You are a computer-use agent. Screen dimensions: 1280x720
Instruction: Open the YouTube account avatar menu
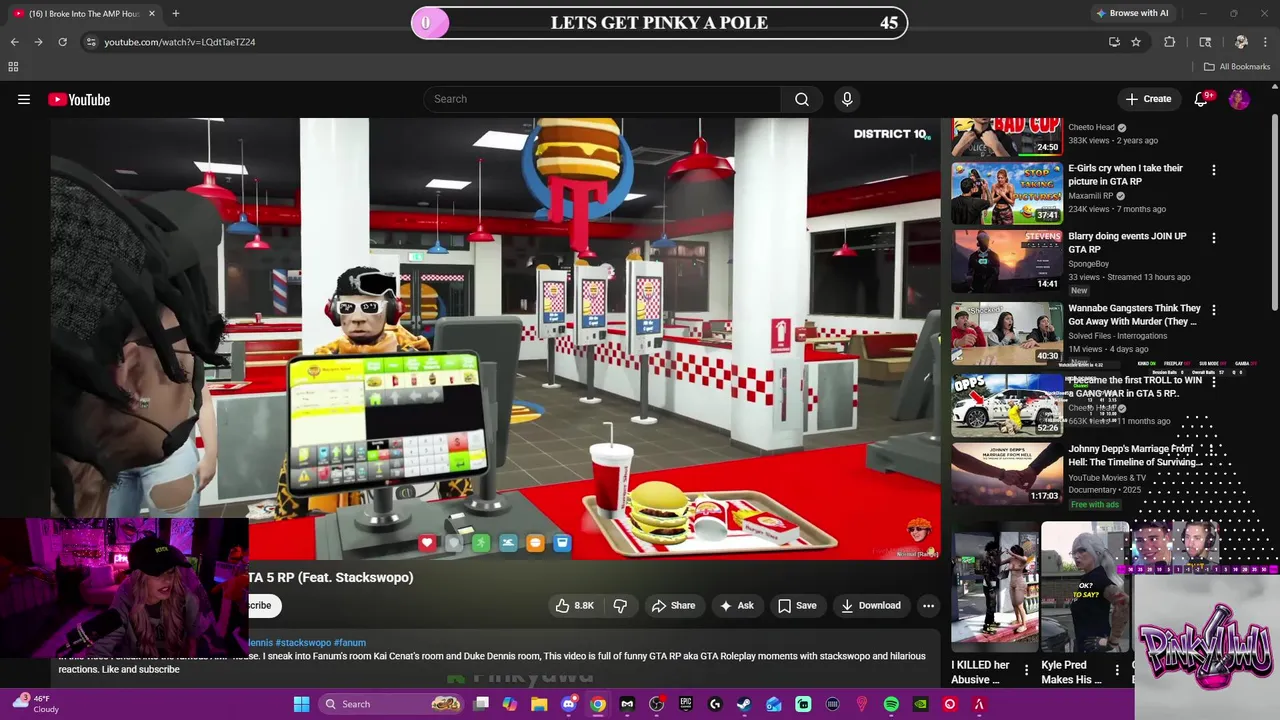[1239, 99]
